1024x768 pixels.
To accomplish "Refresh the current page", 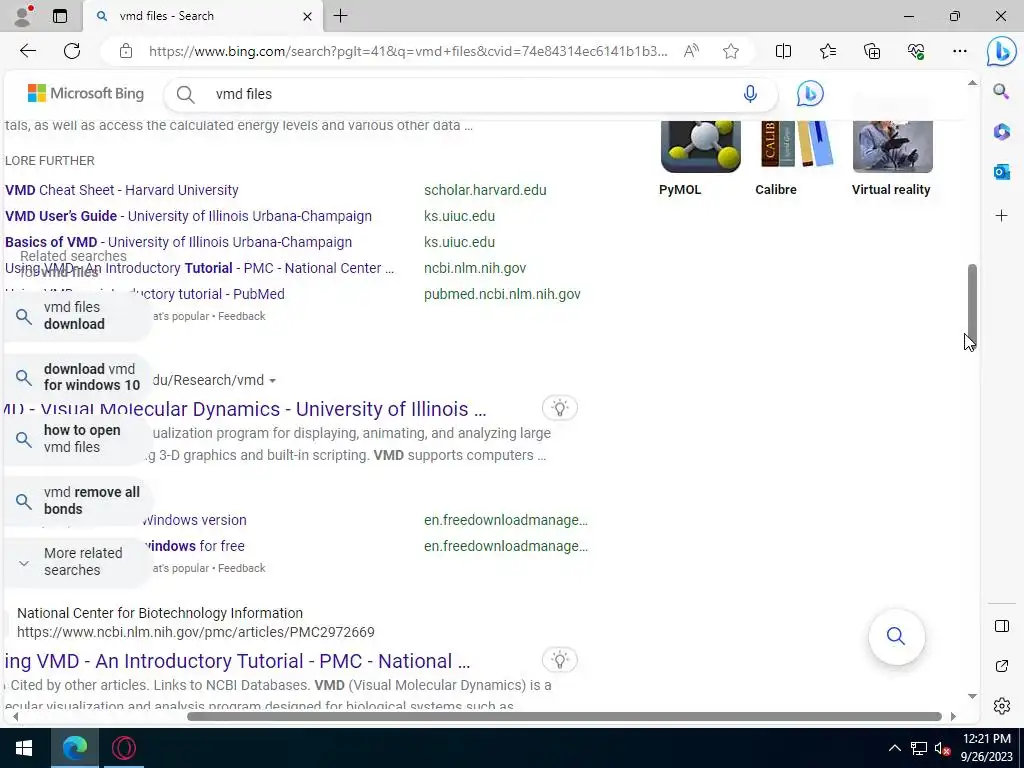I will tap(72, 51).
